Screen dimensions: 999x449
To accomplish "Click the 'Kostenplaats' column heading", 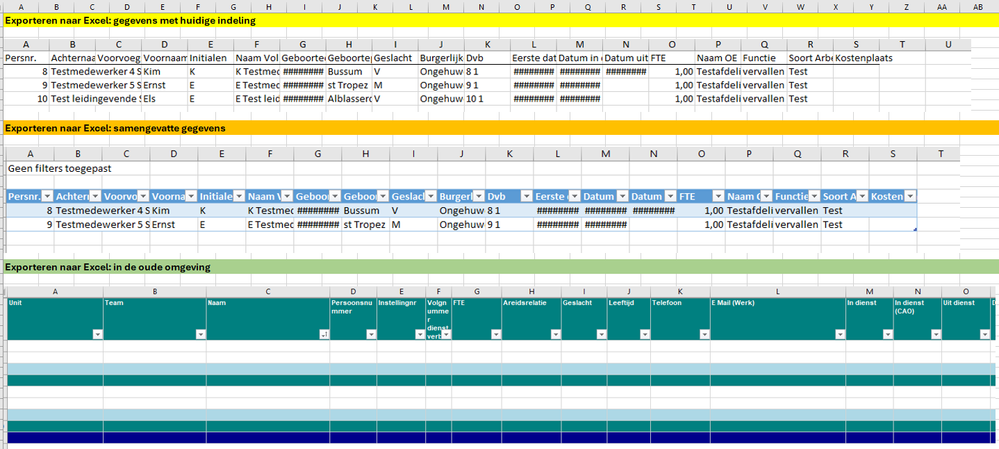I will click(864, 58).
